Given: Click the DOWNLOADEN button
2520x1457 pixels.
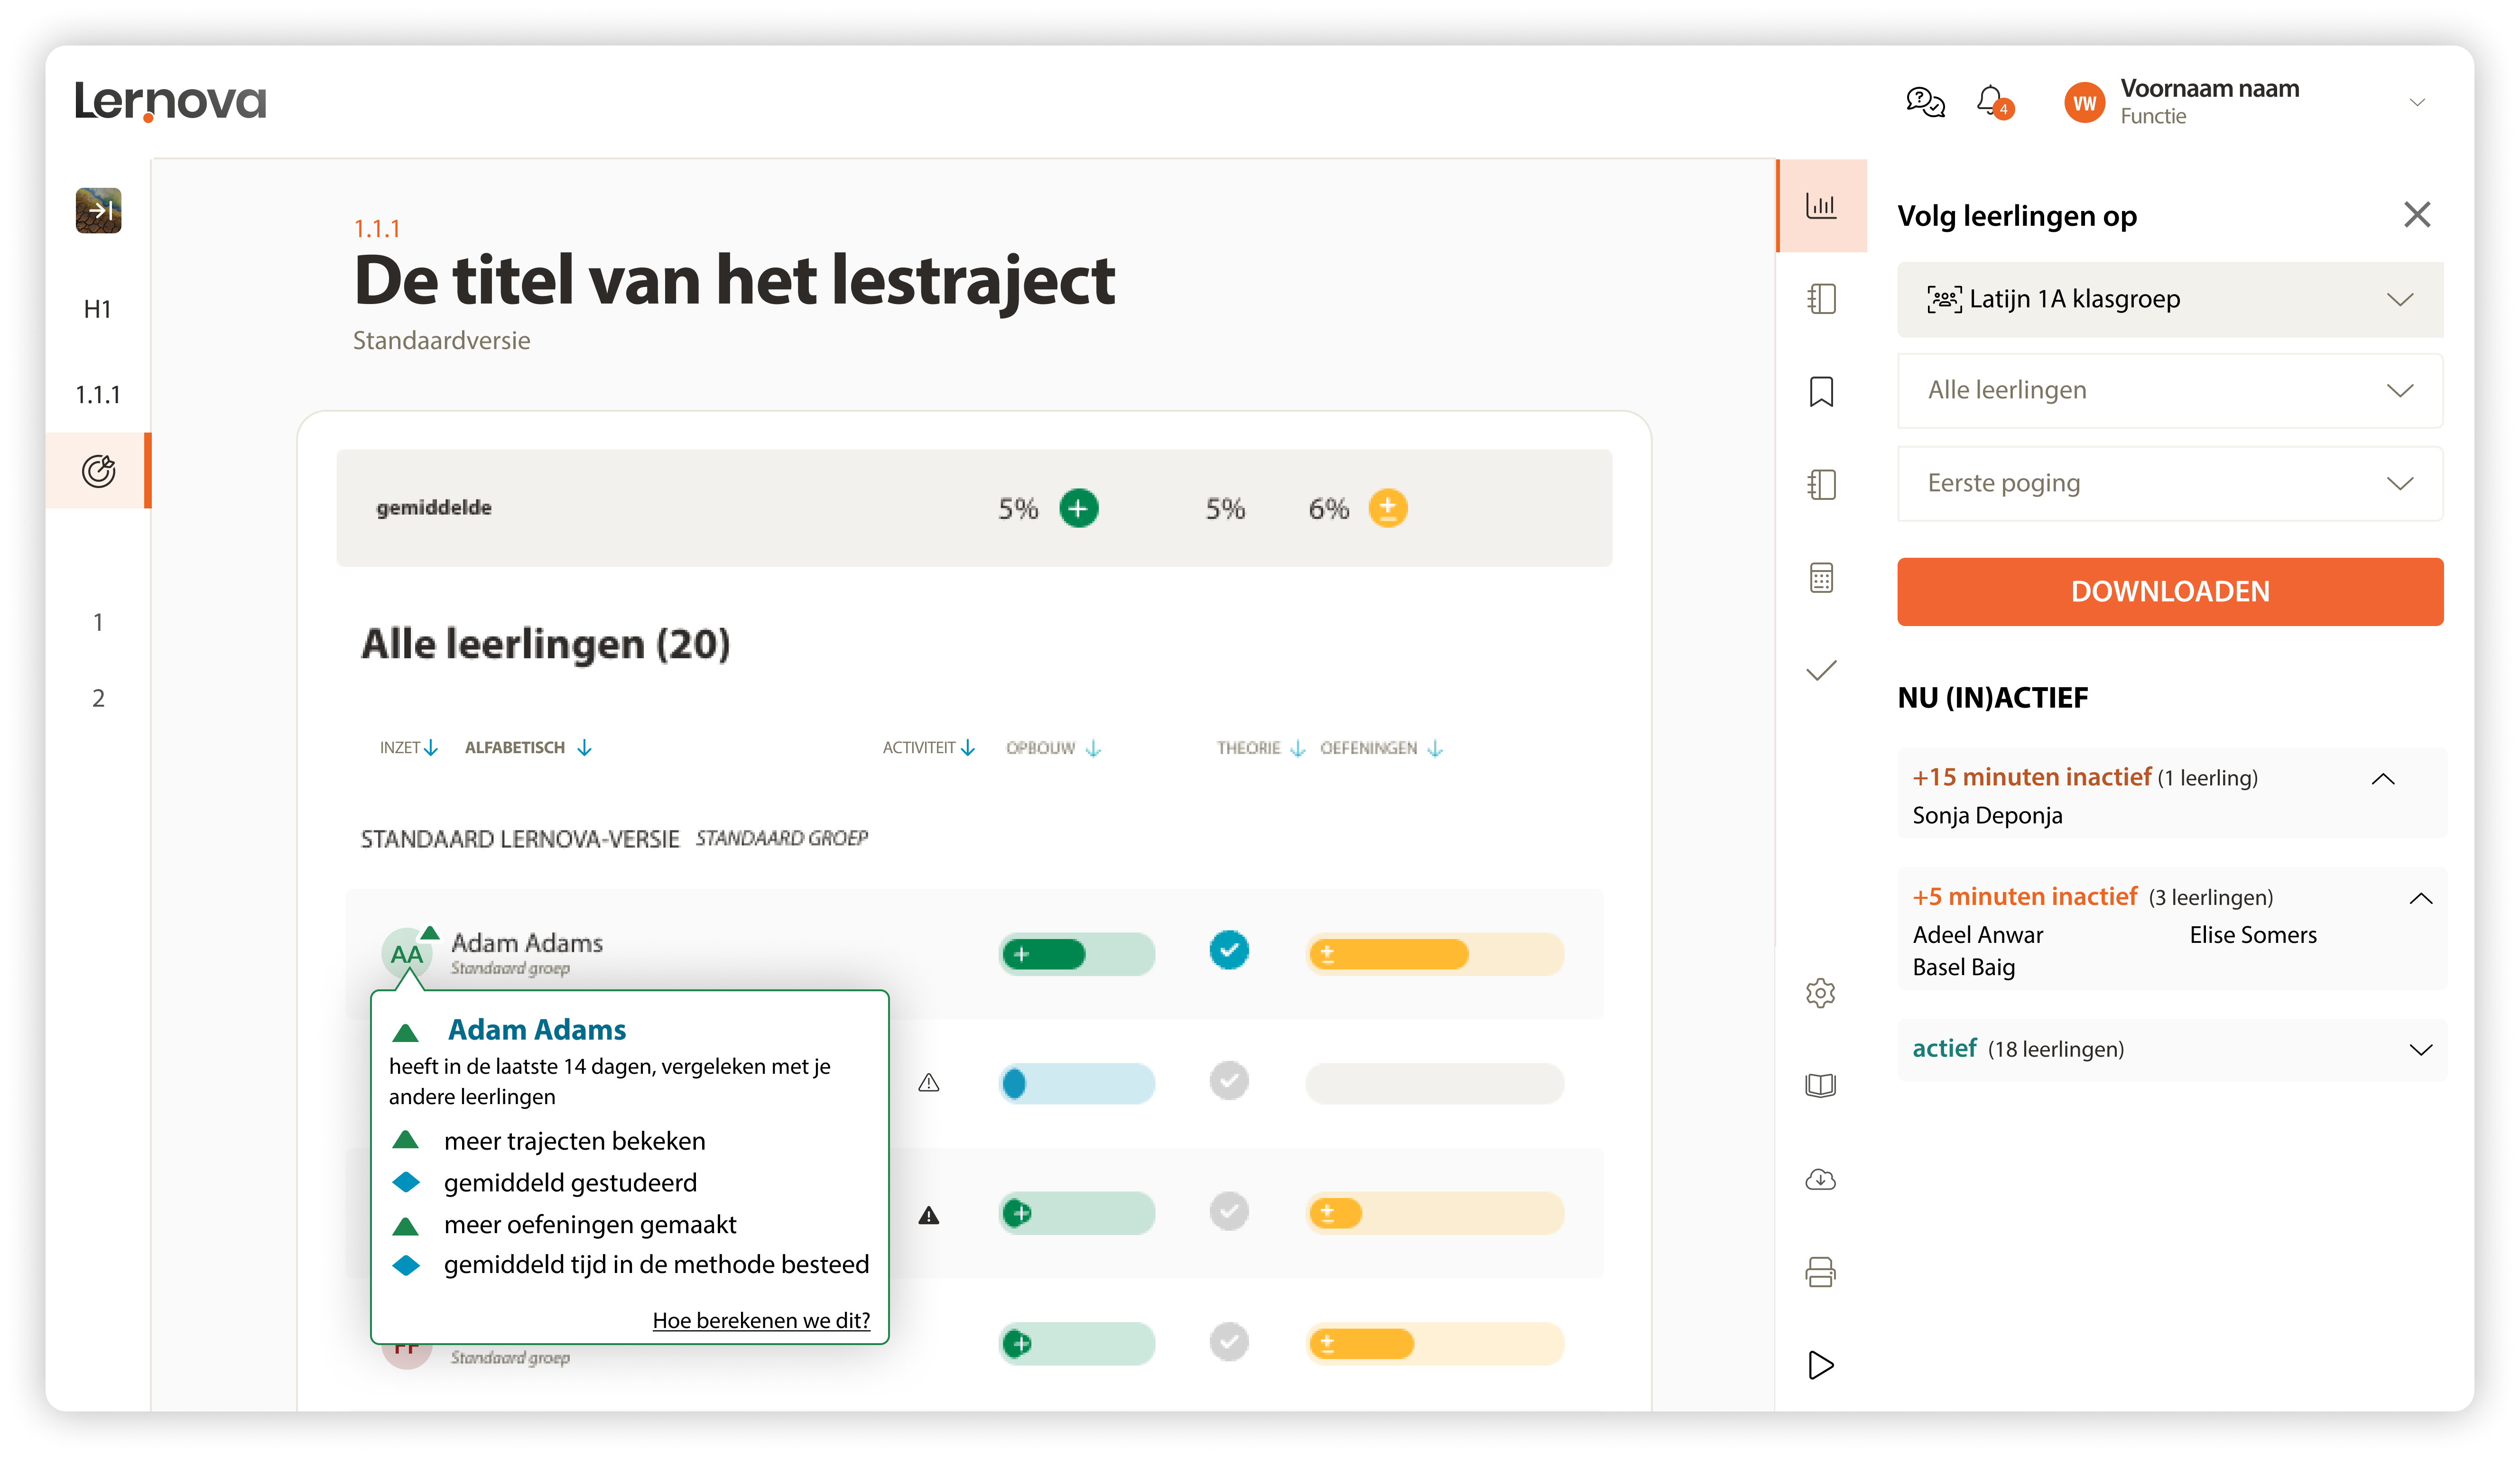Looking at the screenshot, I should click(2170, 591).
